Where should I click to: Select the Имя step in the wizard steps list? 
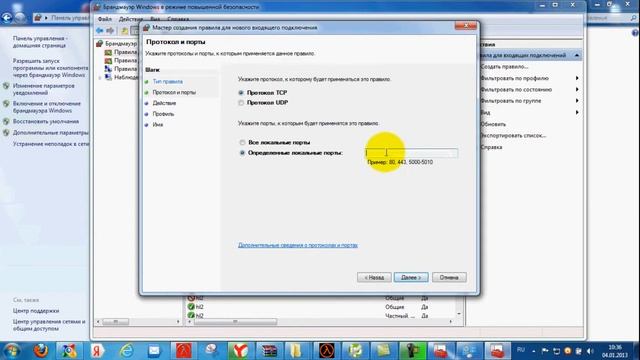coord(158,125)
